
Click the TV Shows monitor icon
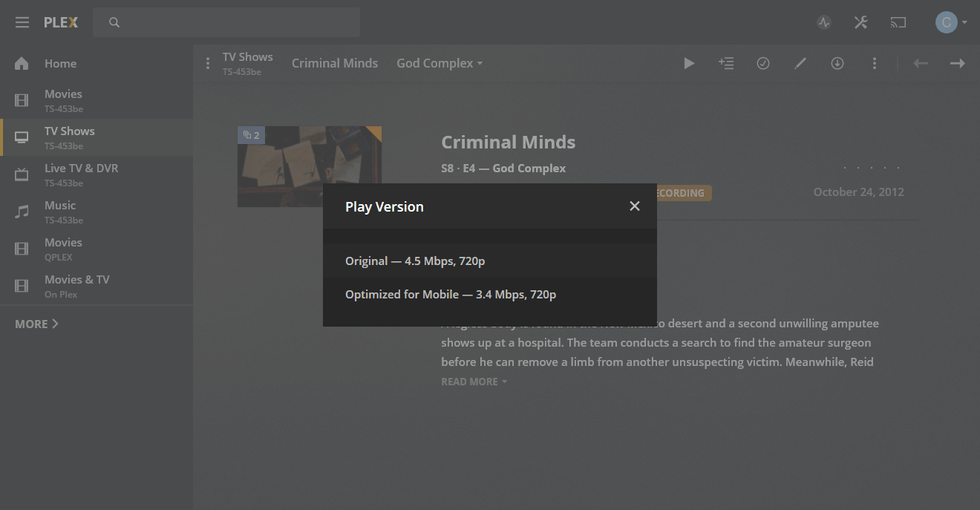(x=22, y=138)
